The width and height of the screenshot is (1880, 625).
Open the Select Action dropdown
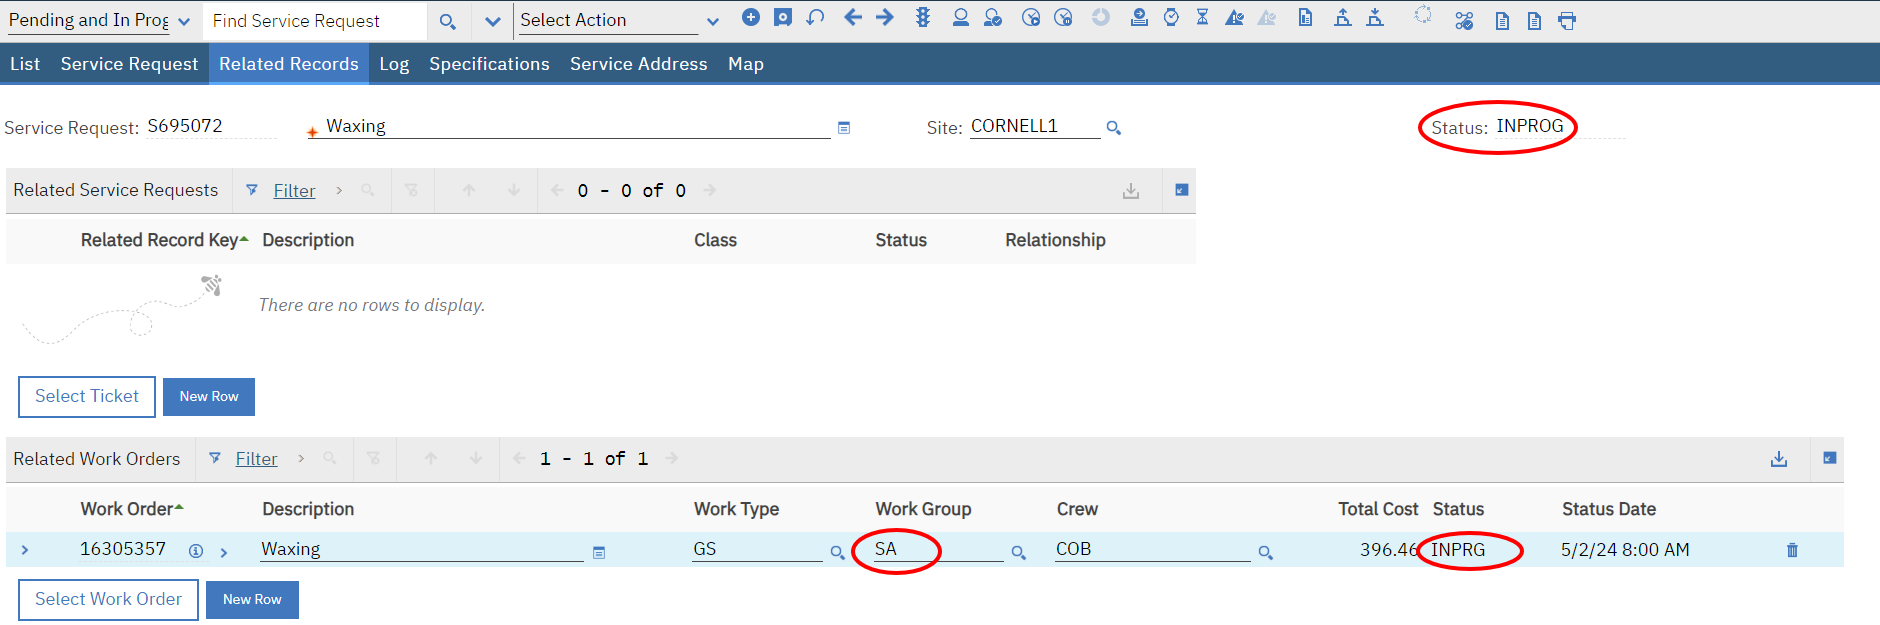712,21
